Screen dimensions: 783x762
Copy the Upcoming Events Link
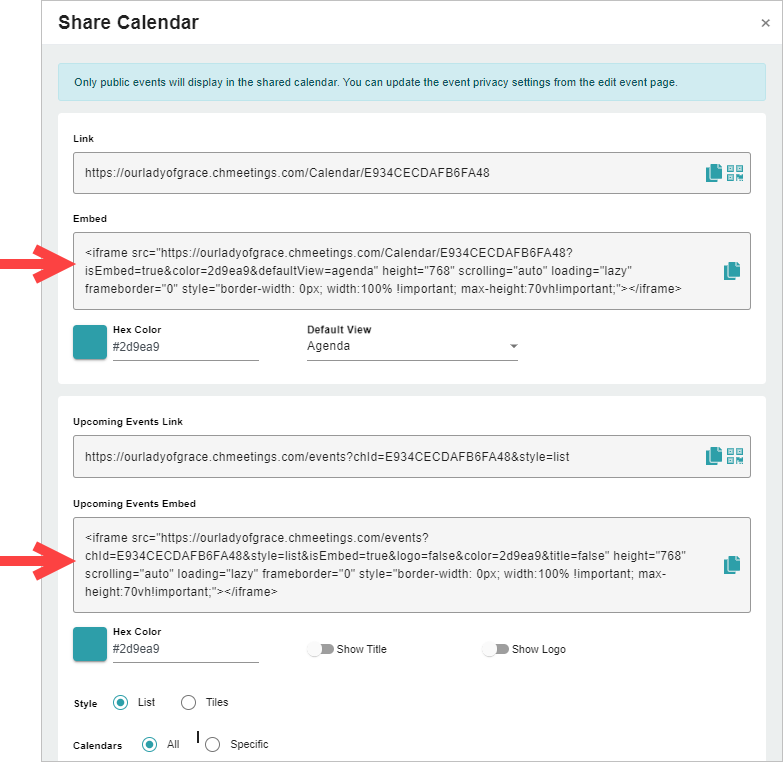click(x=714, y=456)
